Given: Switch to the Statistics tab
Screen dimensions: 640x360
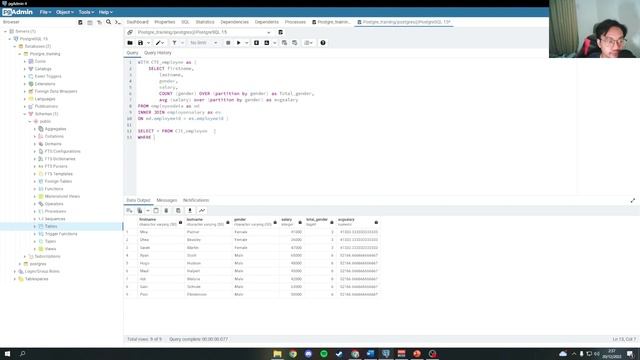Looking at the screenshot, I should [x=205, y=22].
